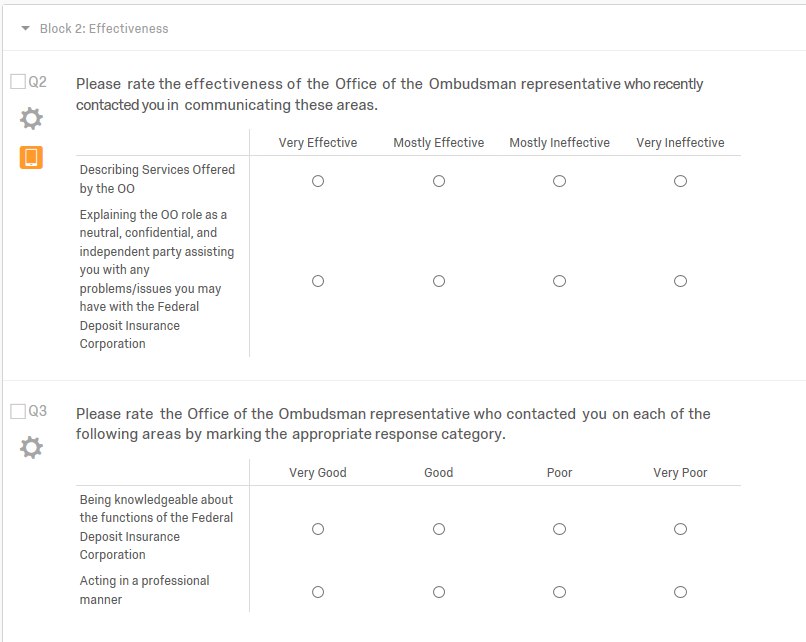Viewport: 806px width, 642px height.
Task: Click the Q3 question text to edit
Action: (x=392, y=424)
